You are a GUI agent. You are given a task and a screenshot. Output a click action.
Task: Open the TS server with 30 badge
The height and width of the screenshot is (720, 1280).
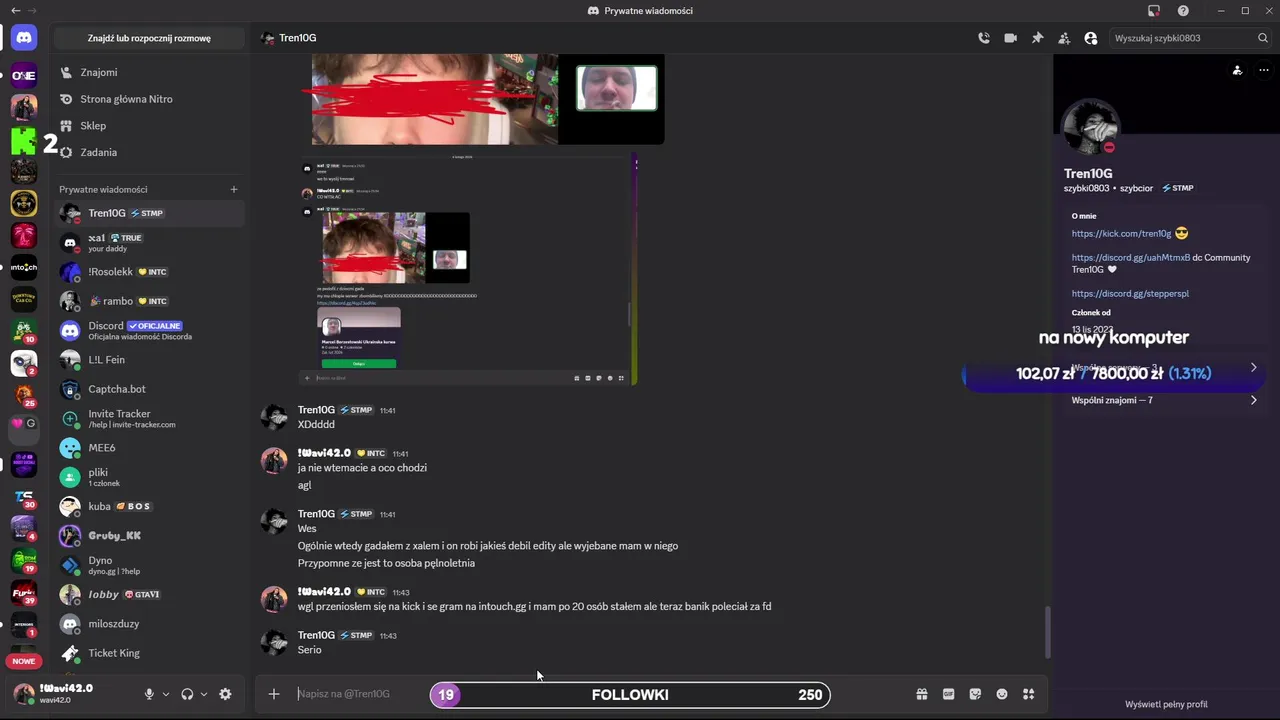24,497
